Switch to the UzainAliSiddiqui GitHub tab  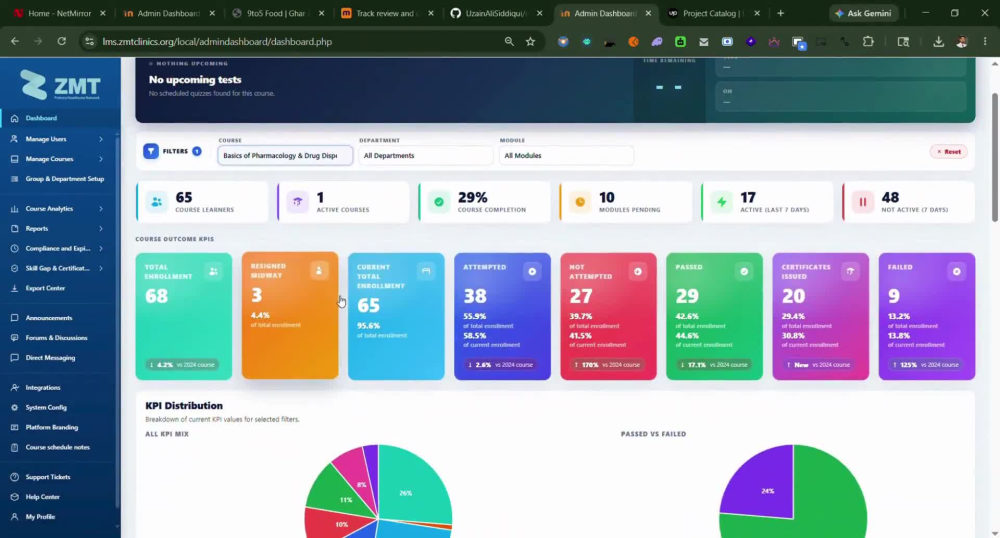497,13
